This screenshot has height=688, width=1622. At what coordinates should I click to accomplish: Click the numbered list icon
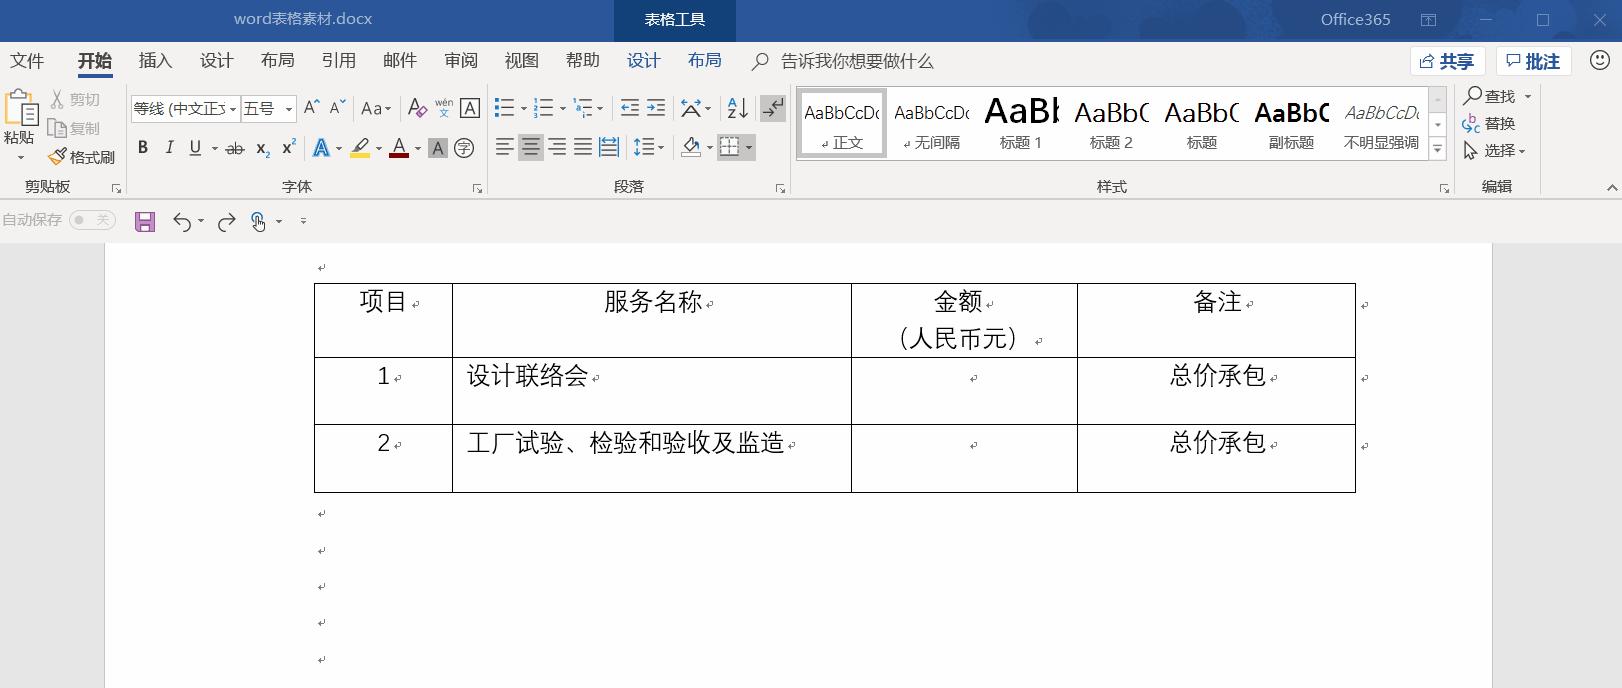(x=543, y=108)
